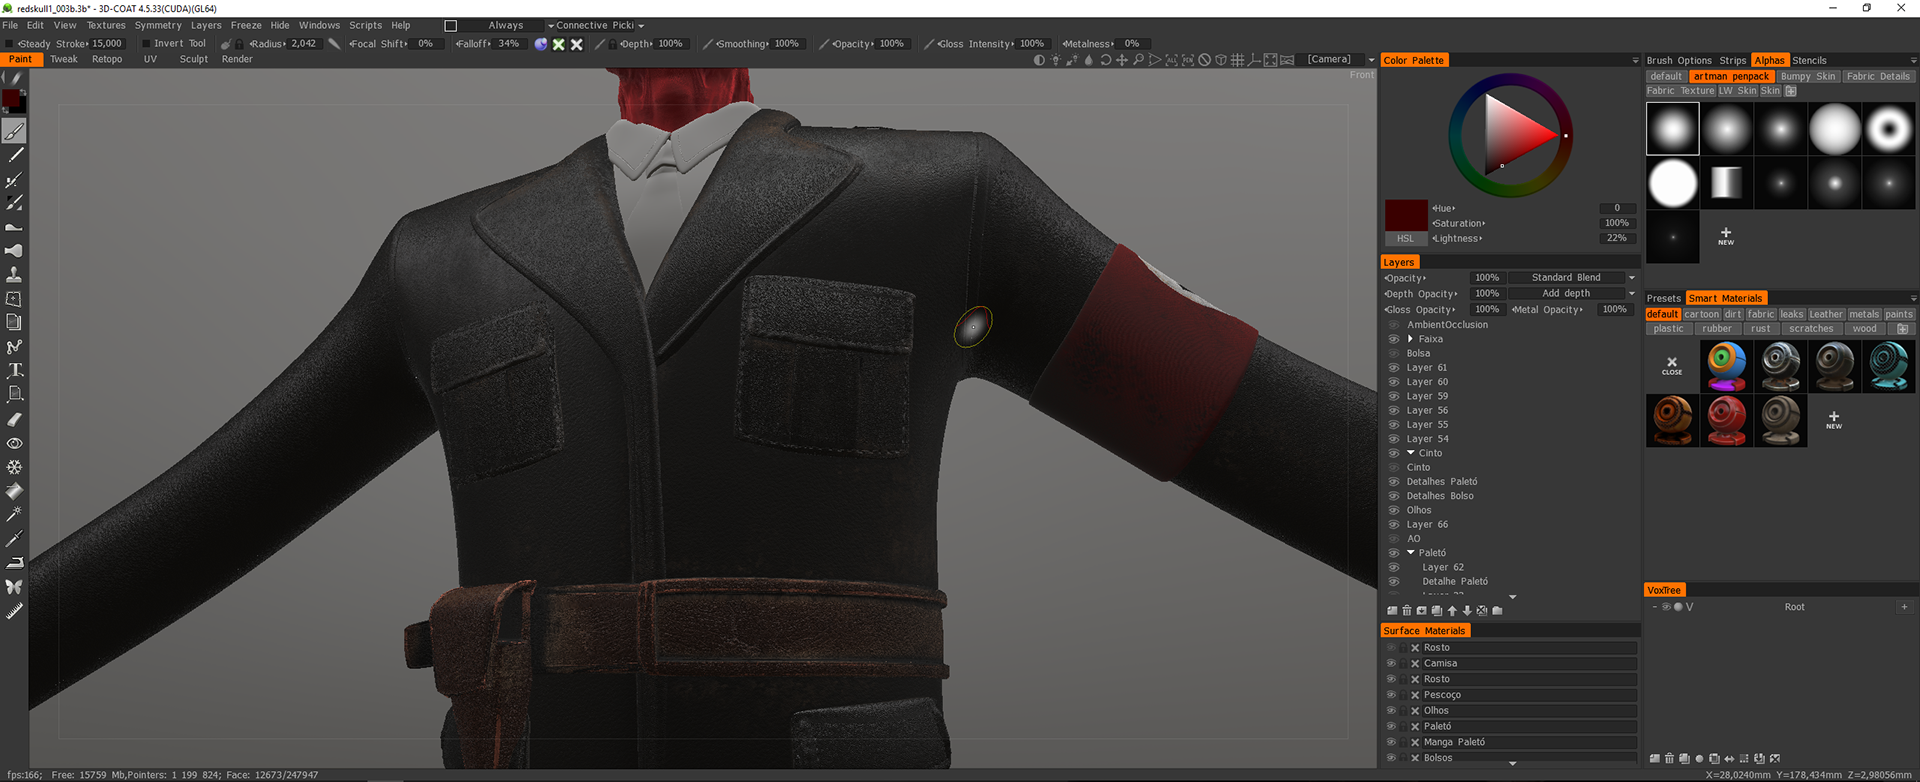Select the red sphere smart material thumbnail
The height and width of the screenshot is (782, 1920).
pyautogui.click(x=1726, y=420)
